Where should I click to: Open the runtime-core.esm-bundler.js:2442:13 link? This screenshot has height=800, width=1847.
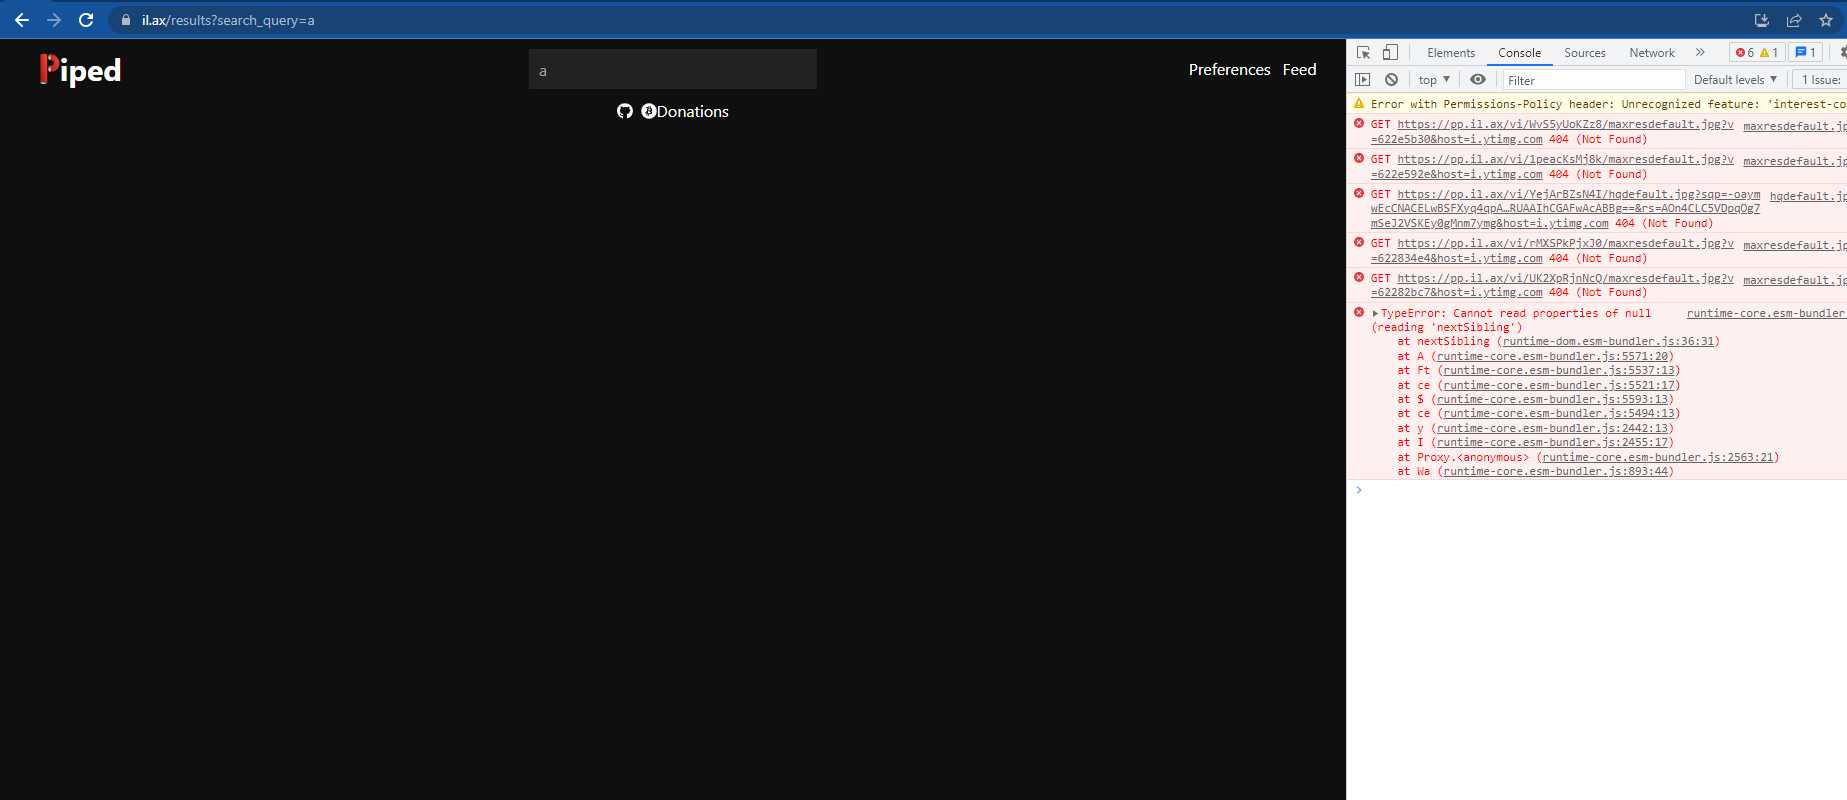[x=1552, y=429]
